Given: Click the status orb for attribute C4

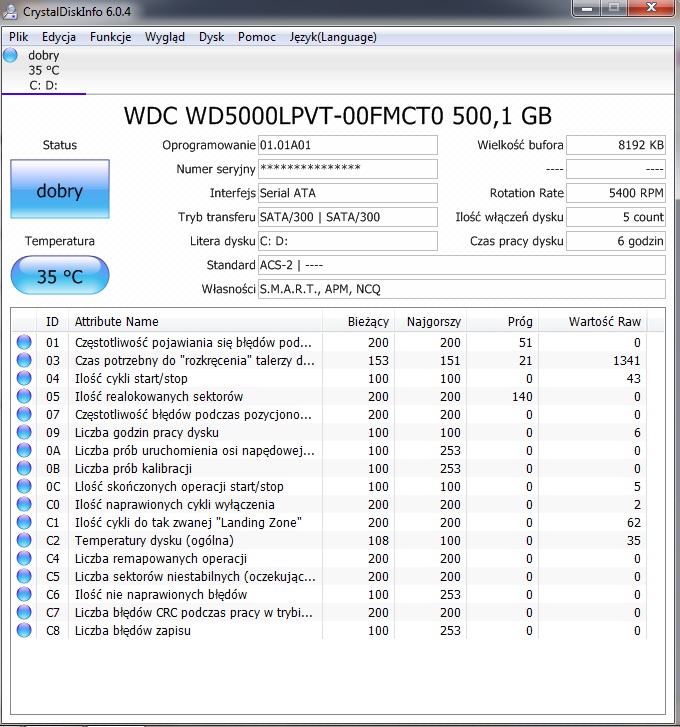Looking at the screenshot, I should tap(24, 558).
